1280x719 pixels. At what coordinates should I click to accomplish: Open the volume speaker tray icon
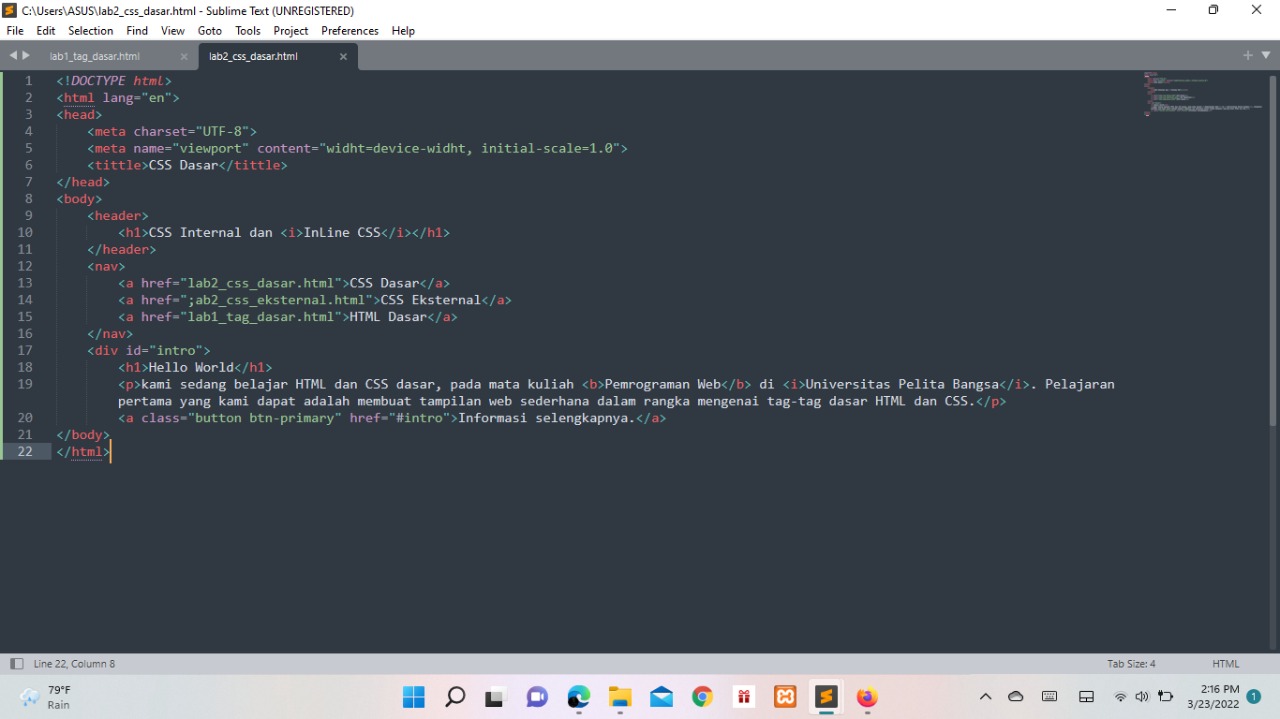coord(1142,697)
